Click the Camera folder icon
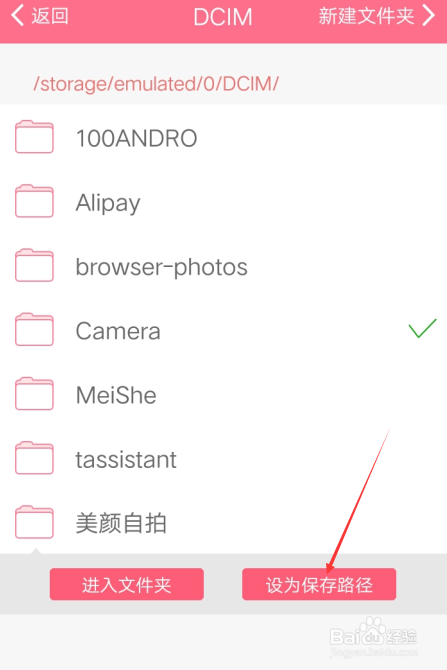447x670 pixels. click(x=34, y=329)
